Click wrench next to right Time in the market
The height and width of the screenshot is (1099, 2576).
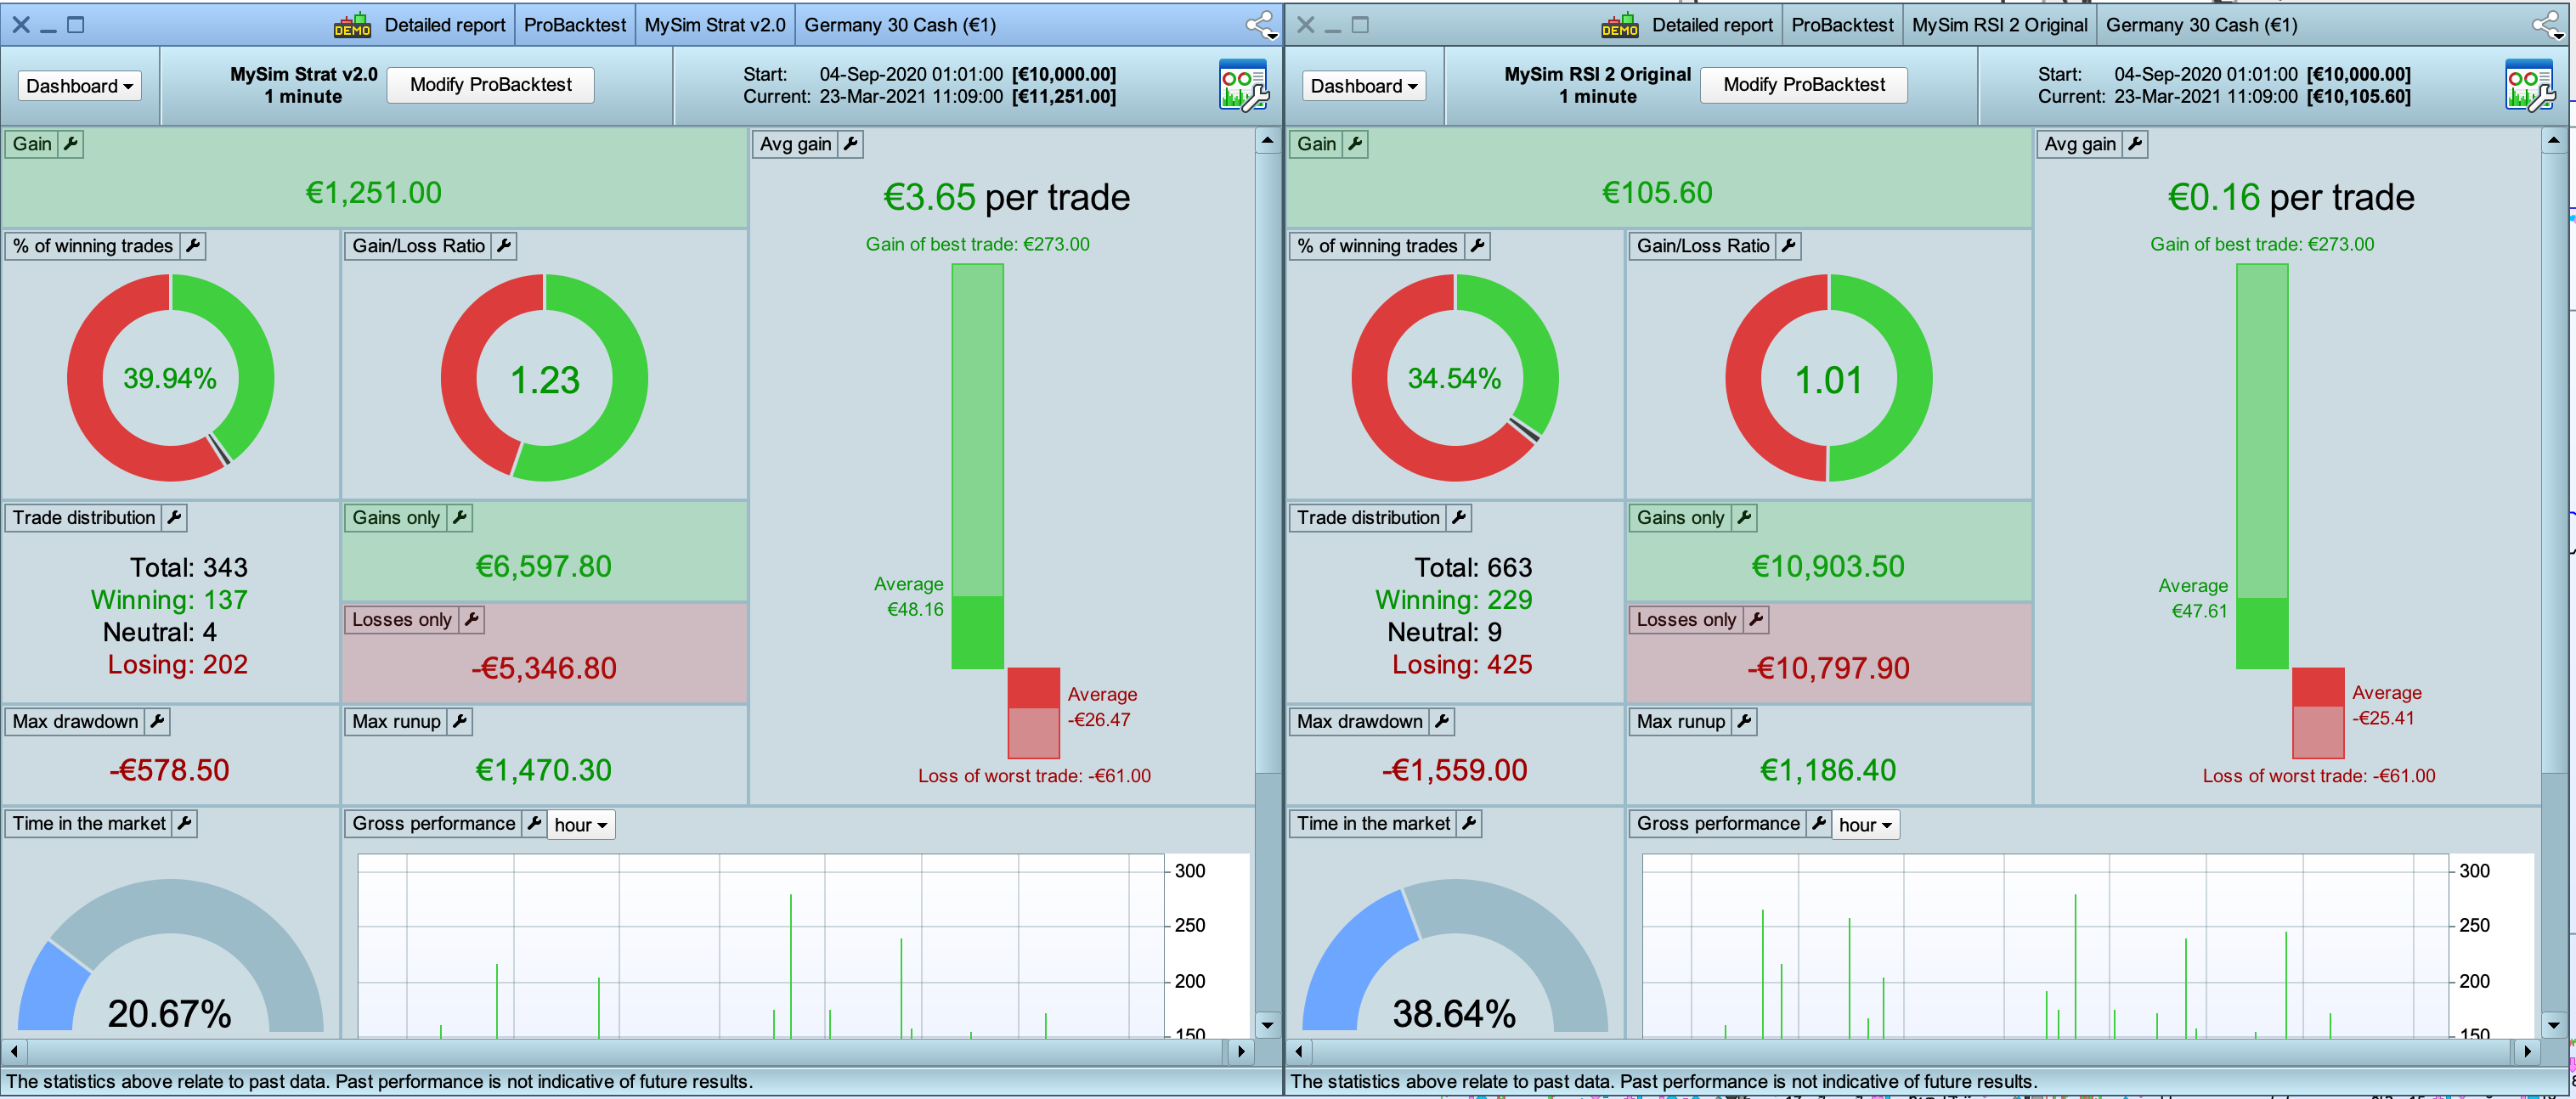pos(1468,824)
